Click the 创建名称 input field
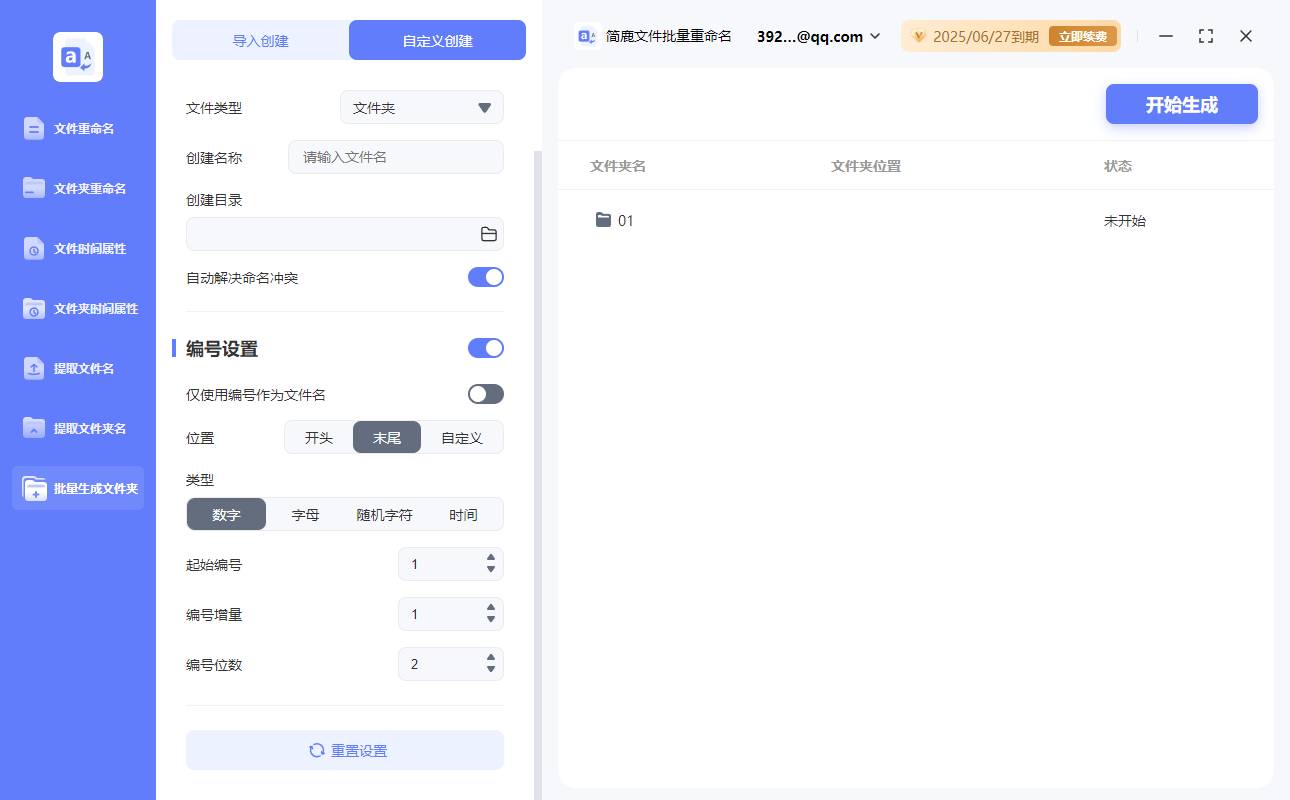This screenshot has height=800, width=1290. [x=395, y=157]
